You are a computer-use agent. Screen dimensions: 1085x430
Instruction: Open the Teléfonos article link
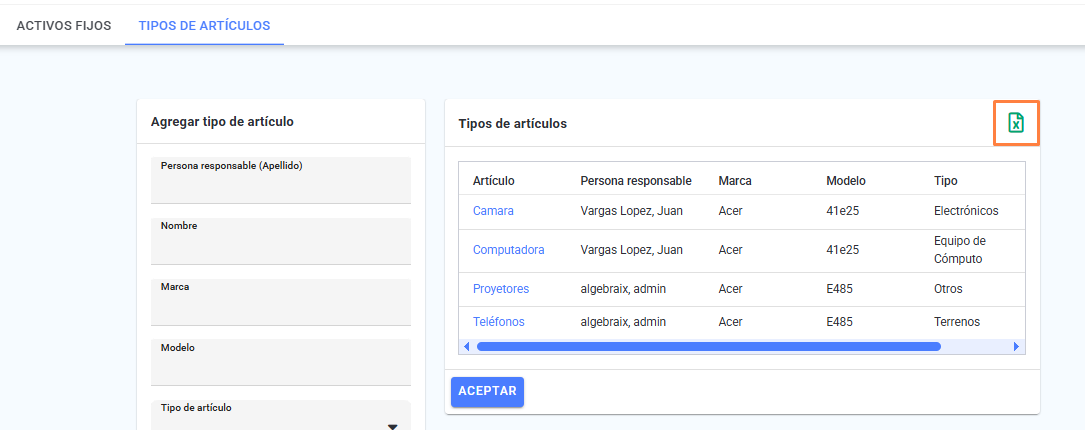(499, 322)
